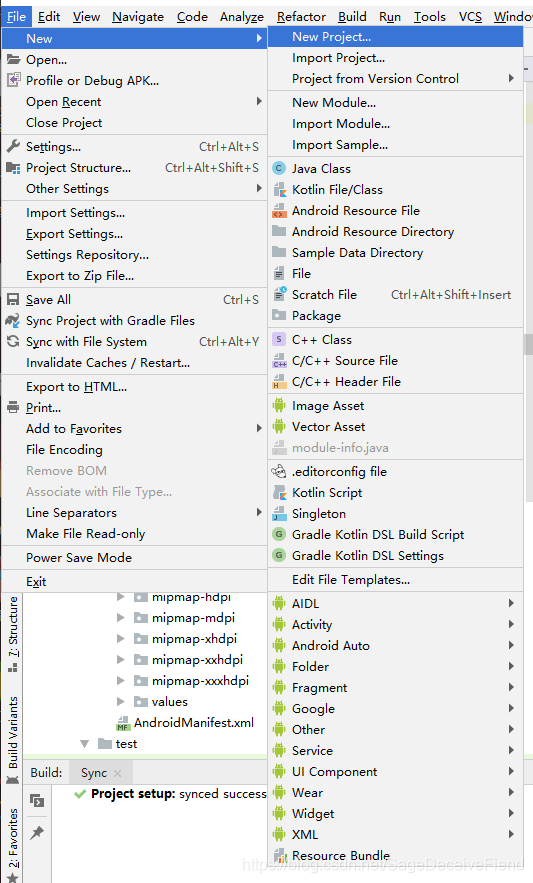Open the Refactor menu
The image size is (533, 883).
(301, 17)
